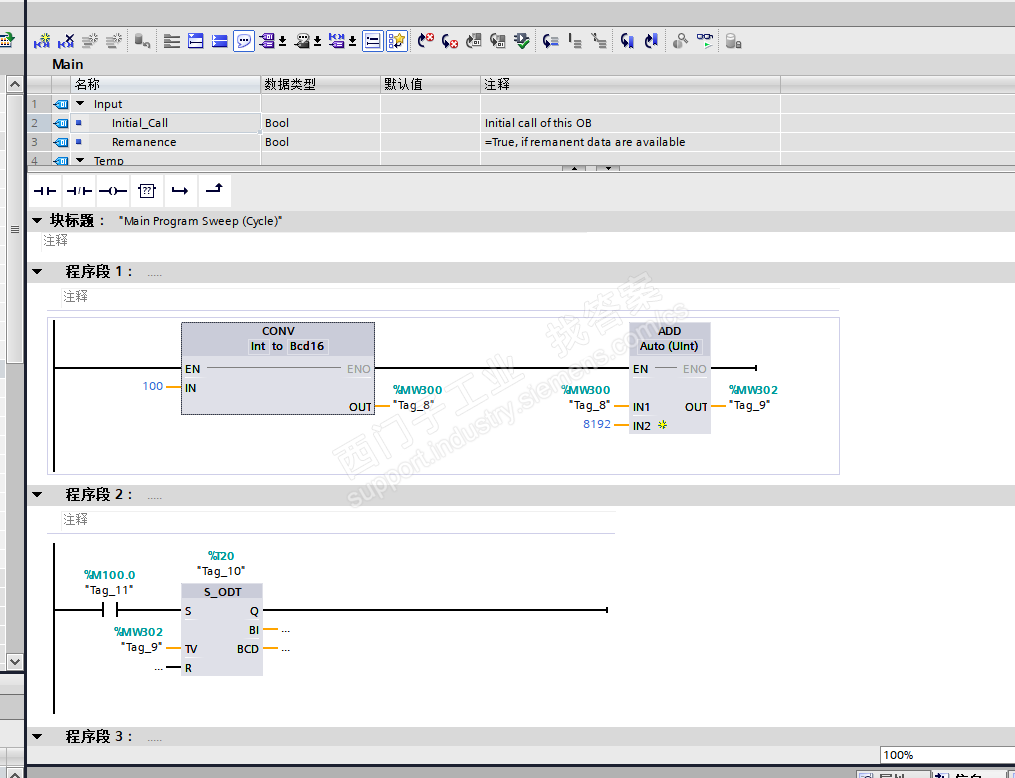Click the constant 100 at CONV IN
Viewport: 1015px width, 778px height.
point(153,386)
